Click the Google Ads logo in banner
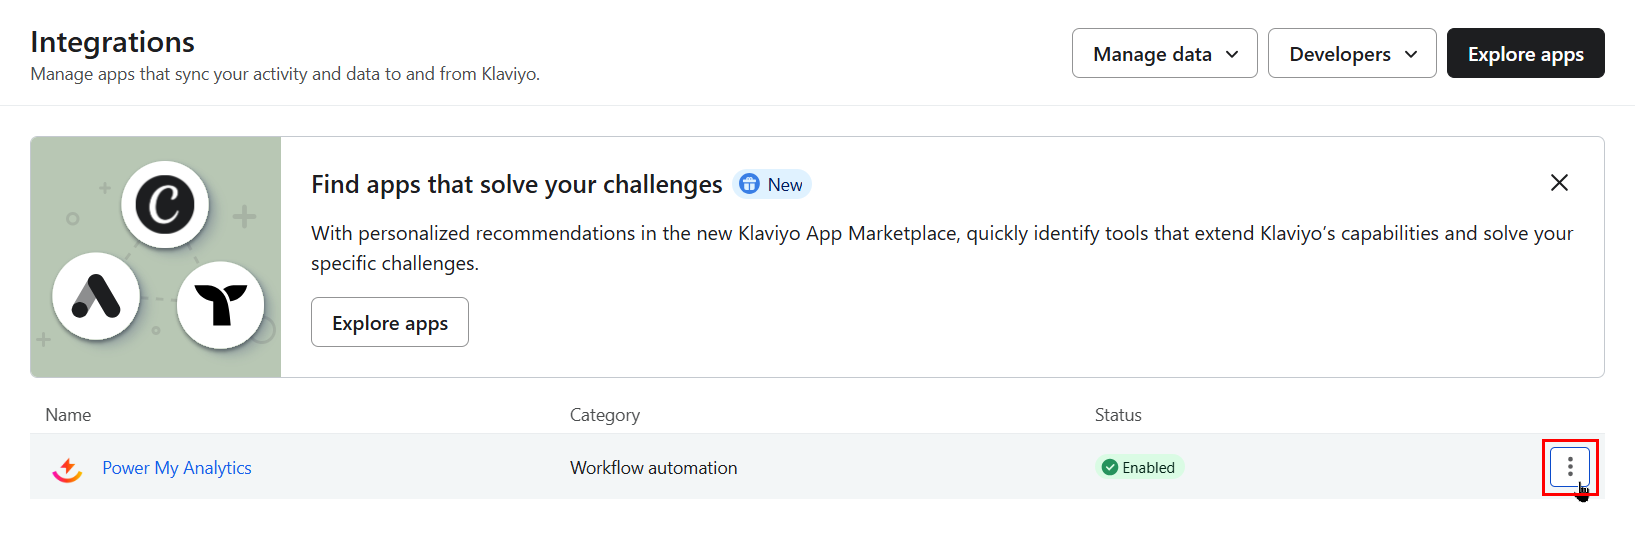Image resolution: width=1635 pixels, height=534 pixels. coord(96,297)
